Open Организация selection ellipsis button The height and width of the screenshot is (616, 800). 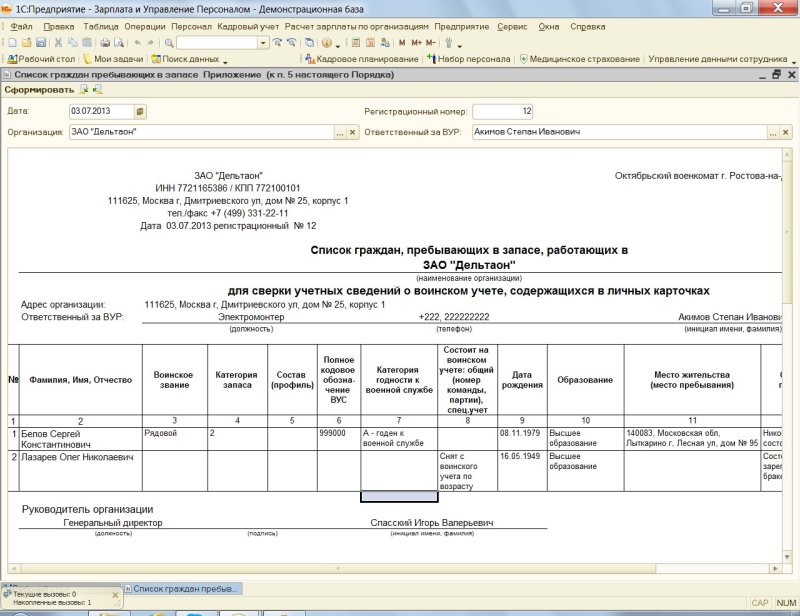click(x=340, y=133)
